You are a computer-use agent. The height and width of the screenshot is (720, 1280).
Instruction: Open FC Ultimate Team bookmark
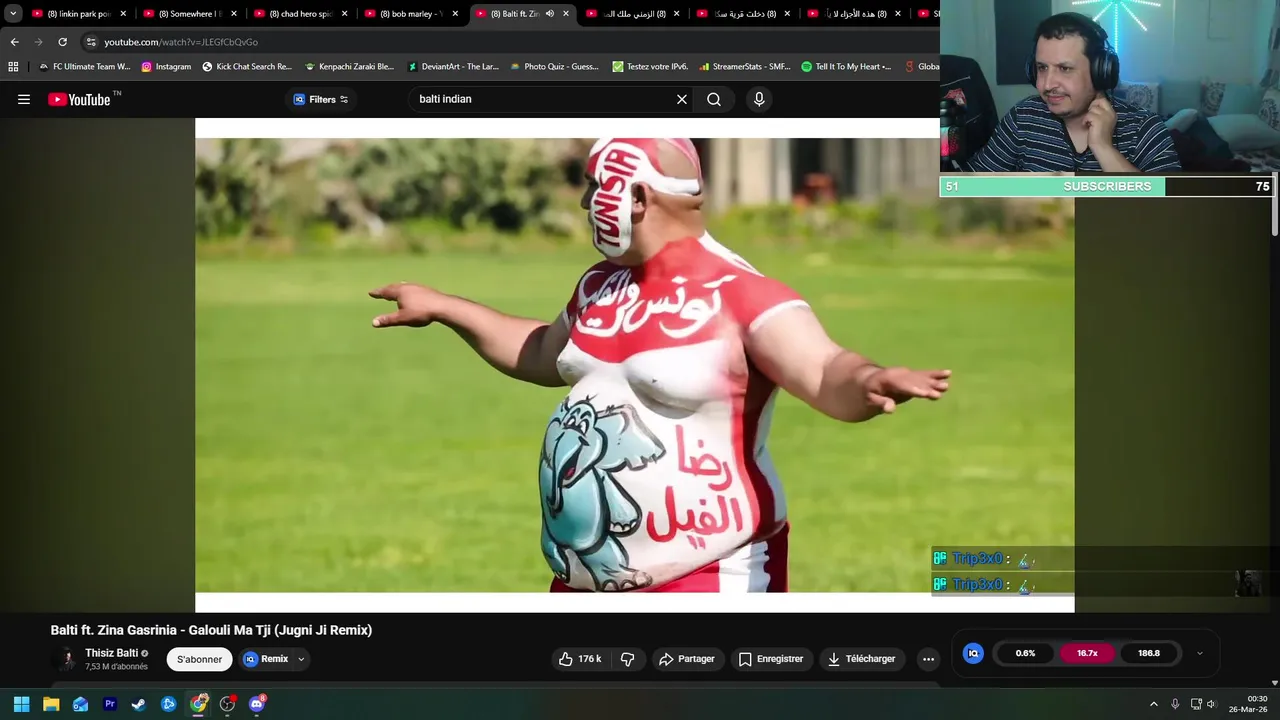click(84, 67)
